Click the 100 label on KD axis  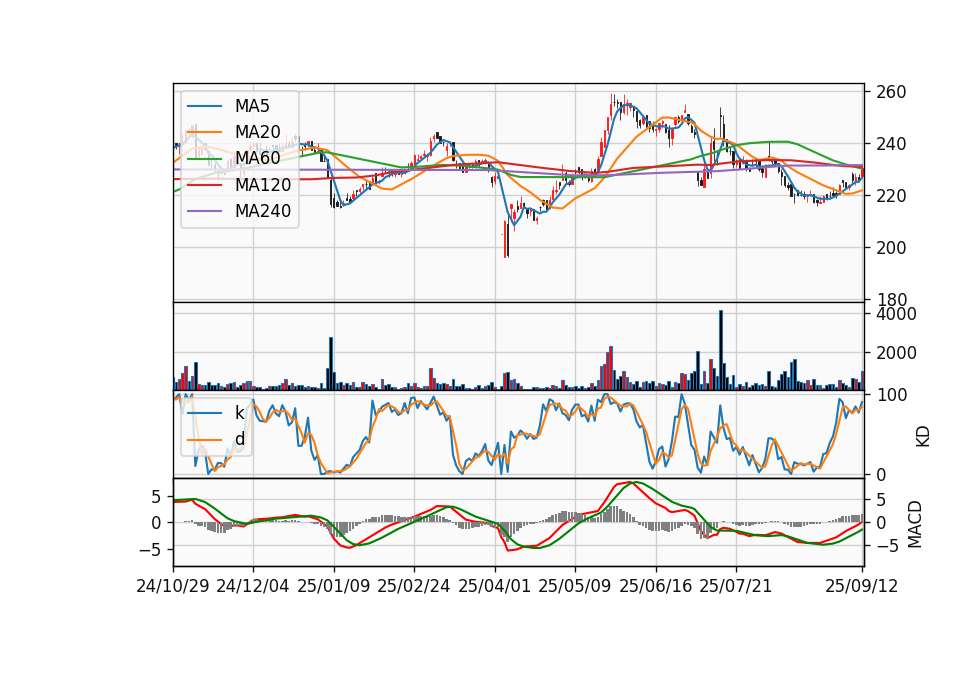pos(891,395)
